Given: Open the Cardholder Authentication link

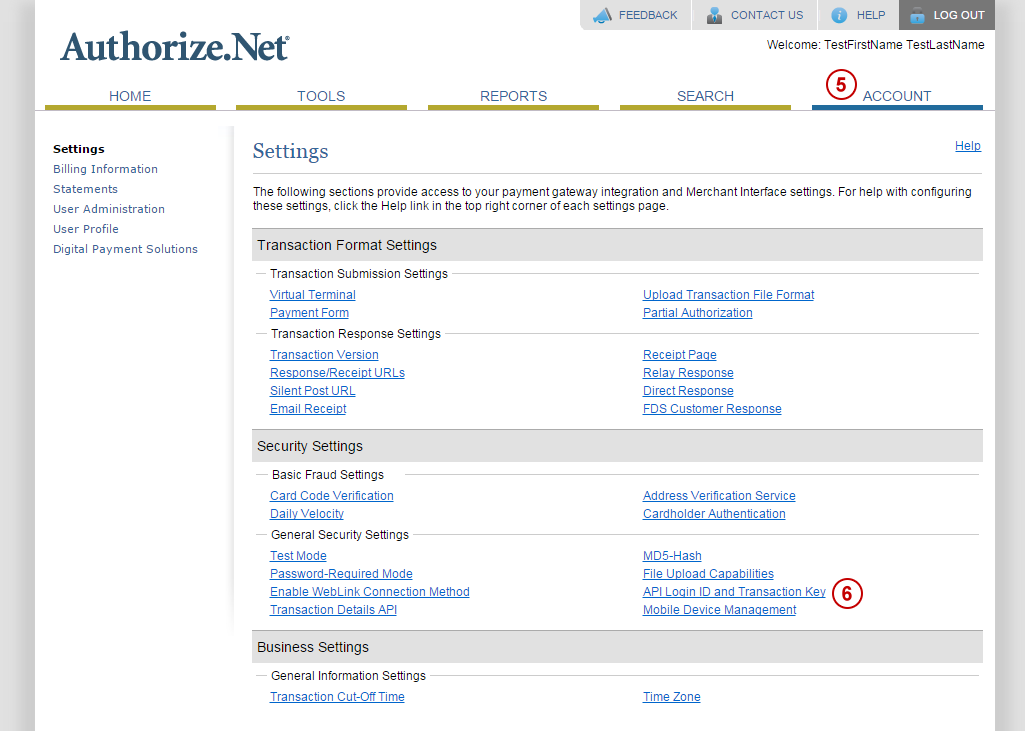Looking at the screenshot, I should (x=714, y=514).
